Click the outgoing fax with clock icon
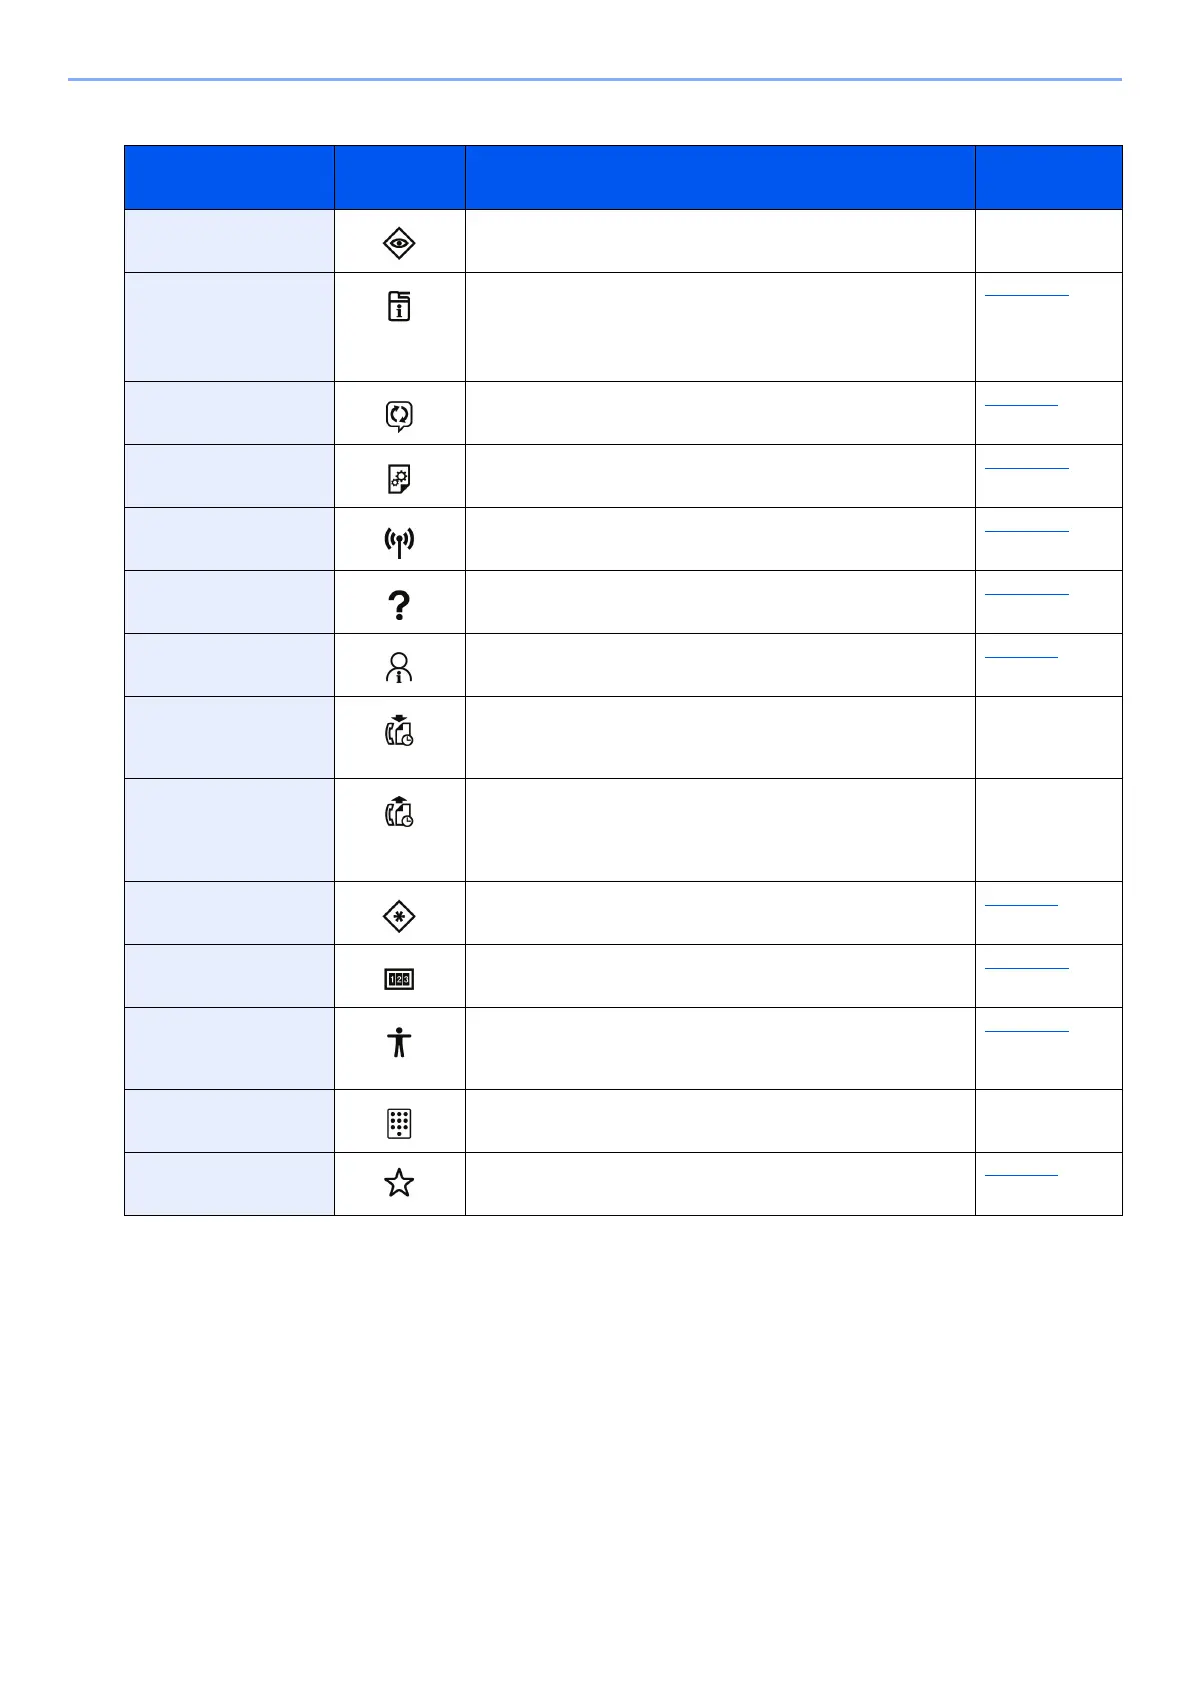The height and width of the screenshot is (1684, 1190). click(399, 812)
